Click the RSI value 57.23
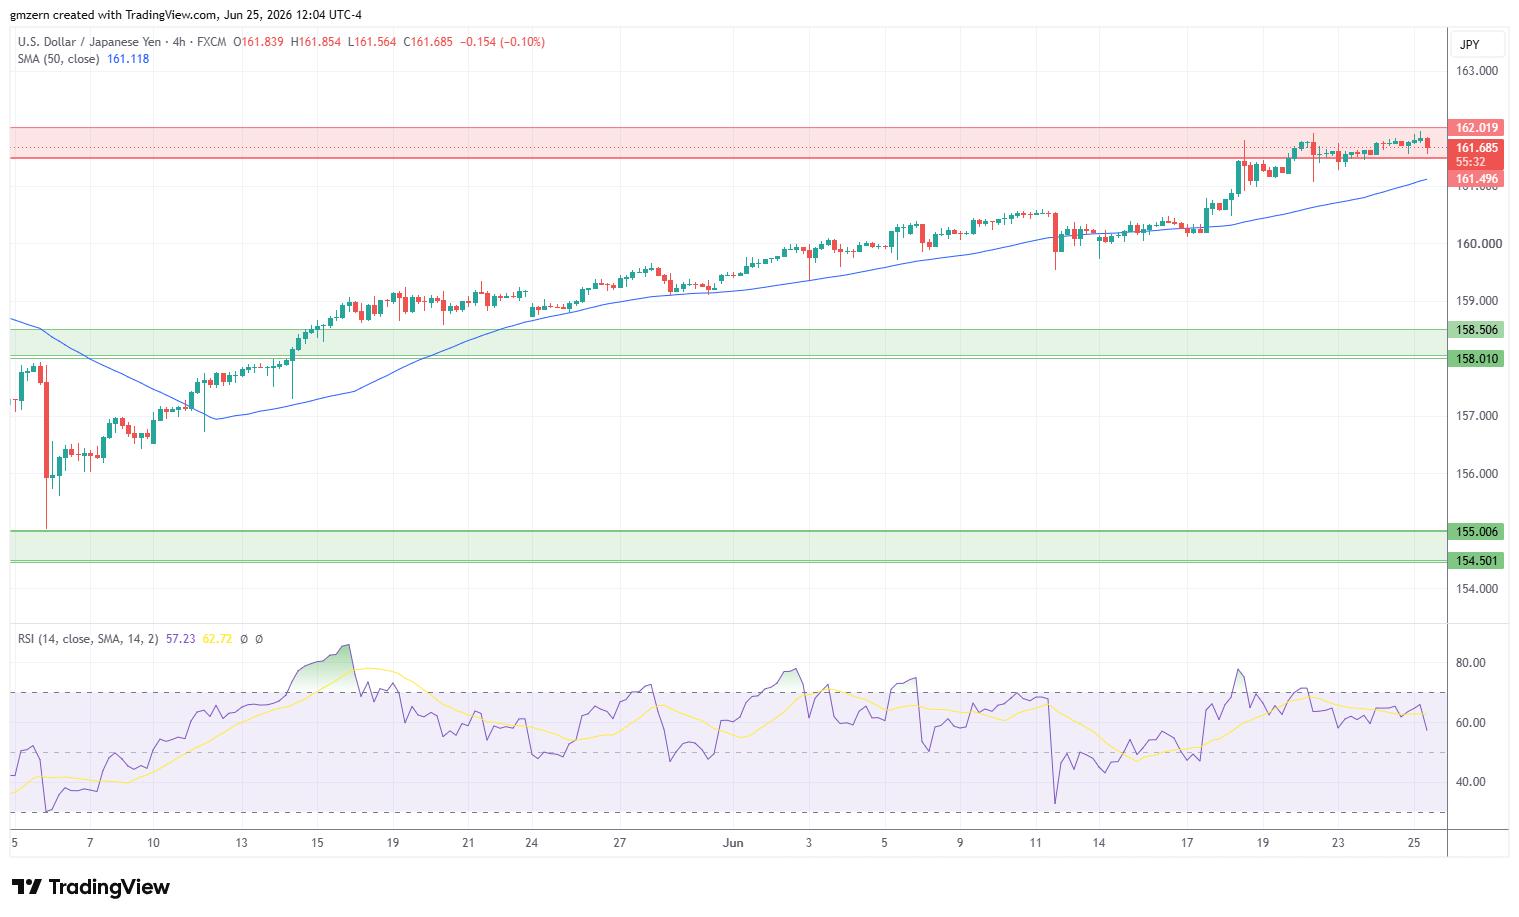The height and width of the screenshot is (917, 1519). click(181, 639)
